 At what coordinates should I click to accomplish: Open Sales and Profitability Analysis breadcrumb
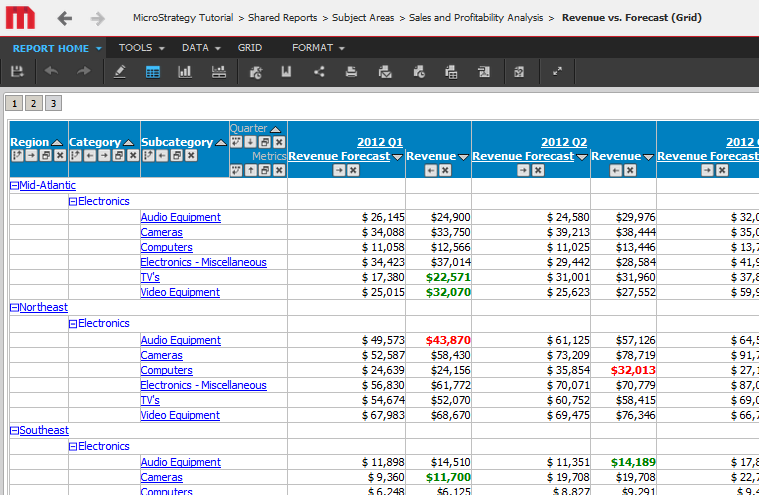point(476,18)
